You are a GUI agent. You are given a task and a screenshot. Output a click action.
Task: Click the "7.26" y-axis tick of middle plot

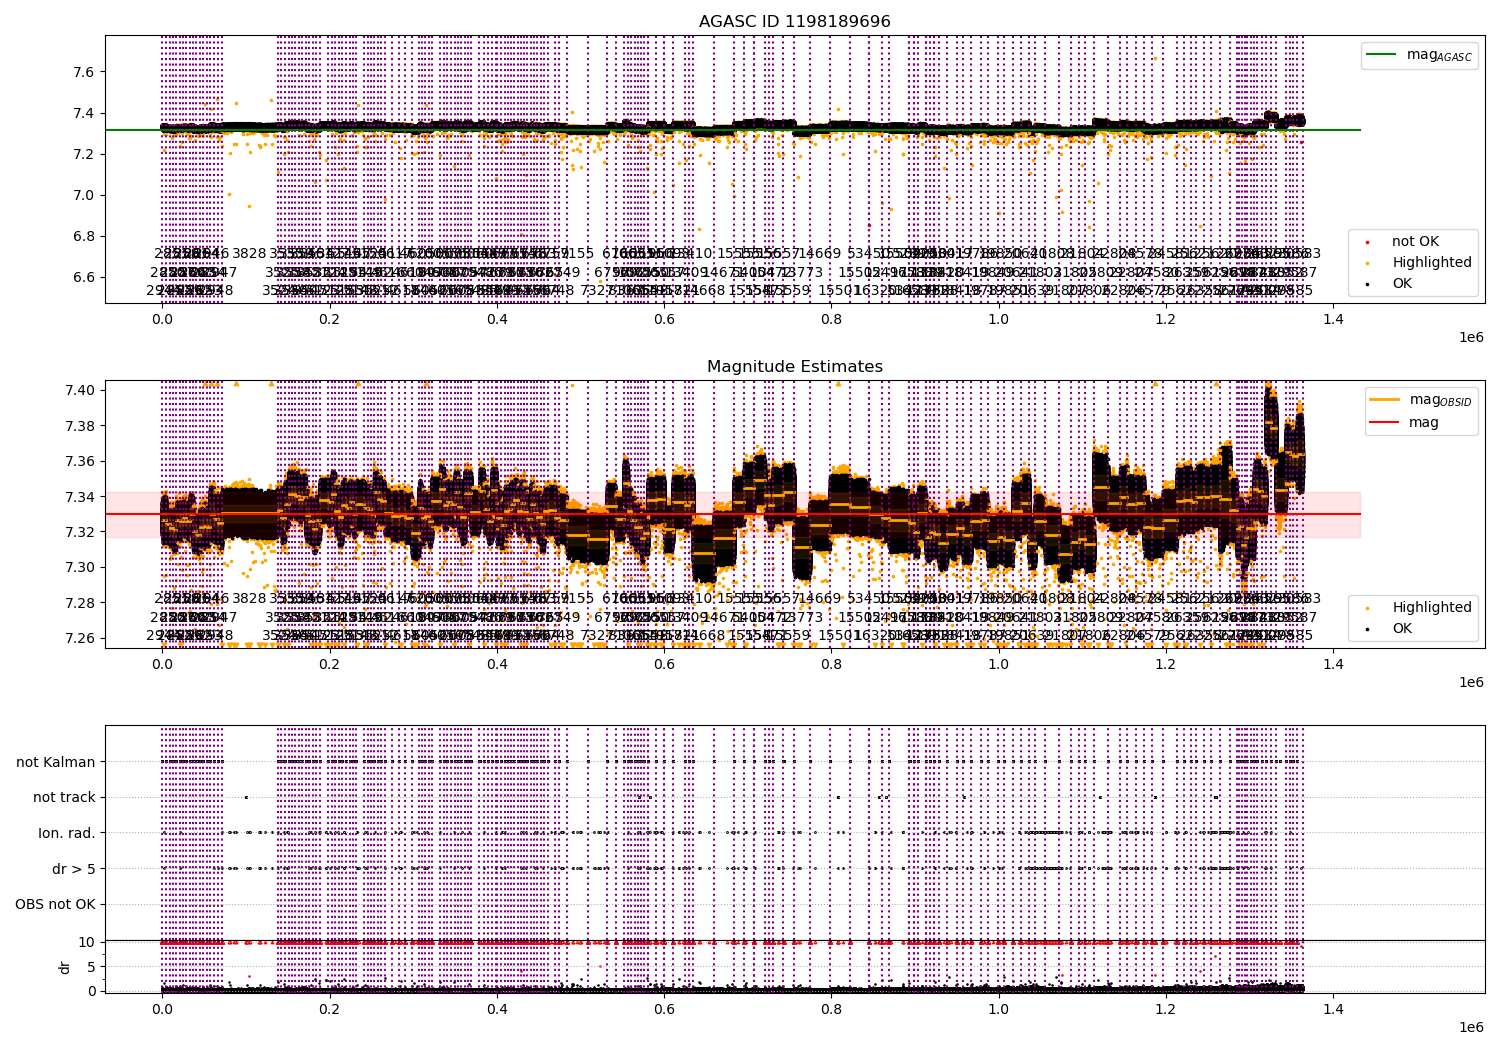[79, 638]
